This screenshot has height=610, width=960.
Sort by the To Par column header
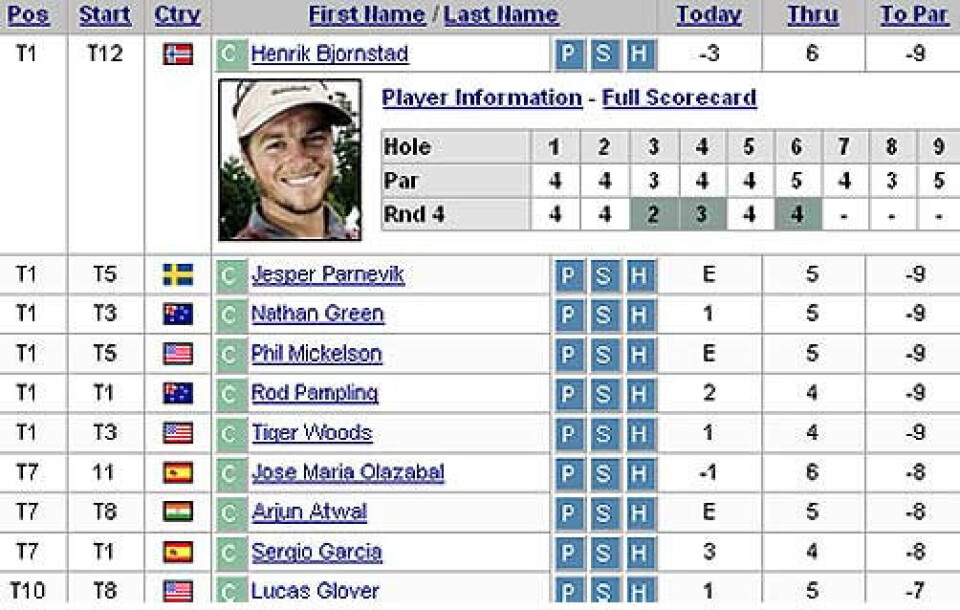point(913,15)
